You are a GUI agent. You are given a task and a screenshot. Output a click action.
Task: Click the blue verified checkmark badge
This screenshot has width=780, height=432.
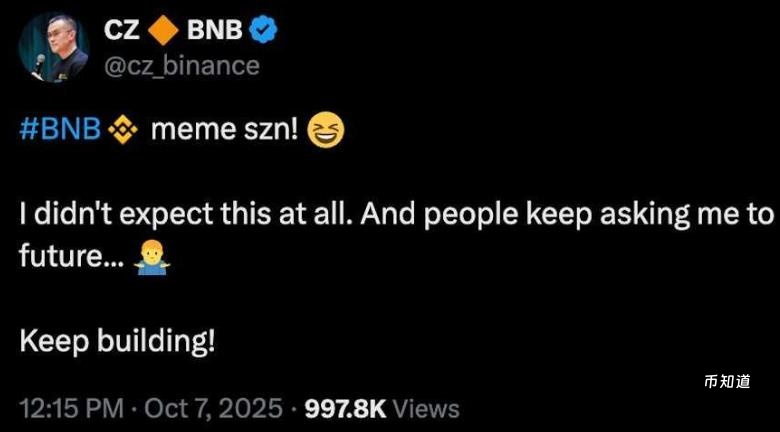point(262,31)
